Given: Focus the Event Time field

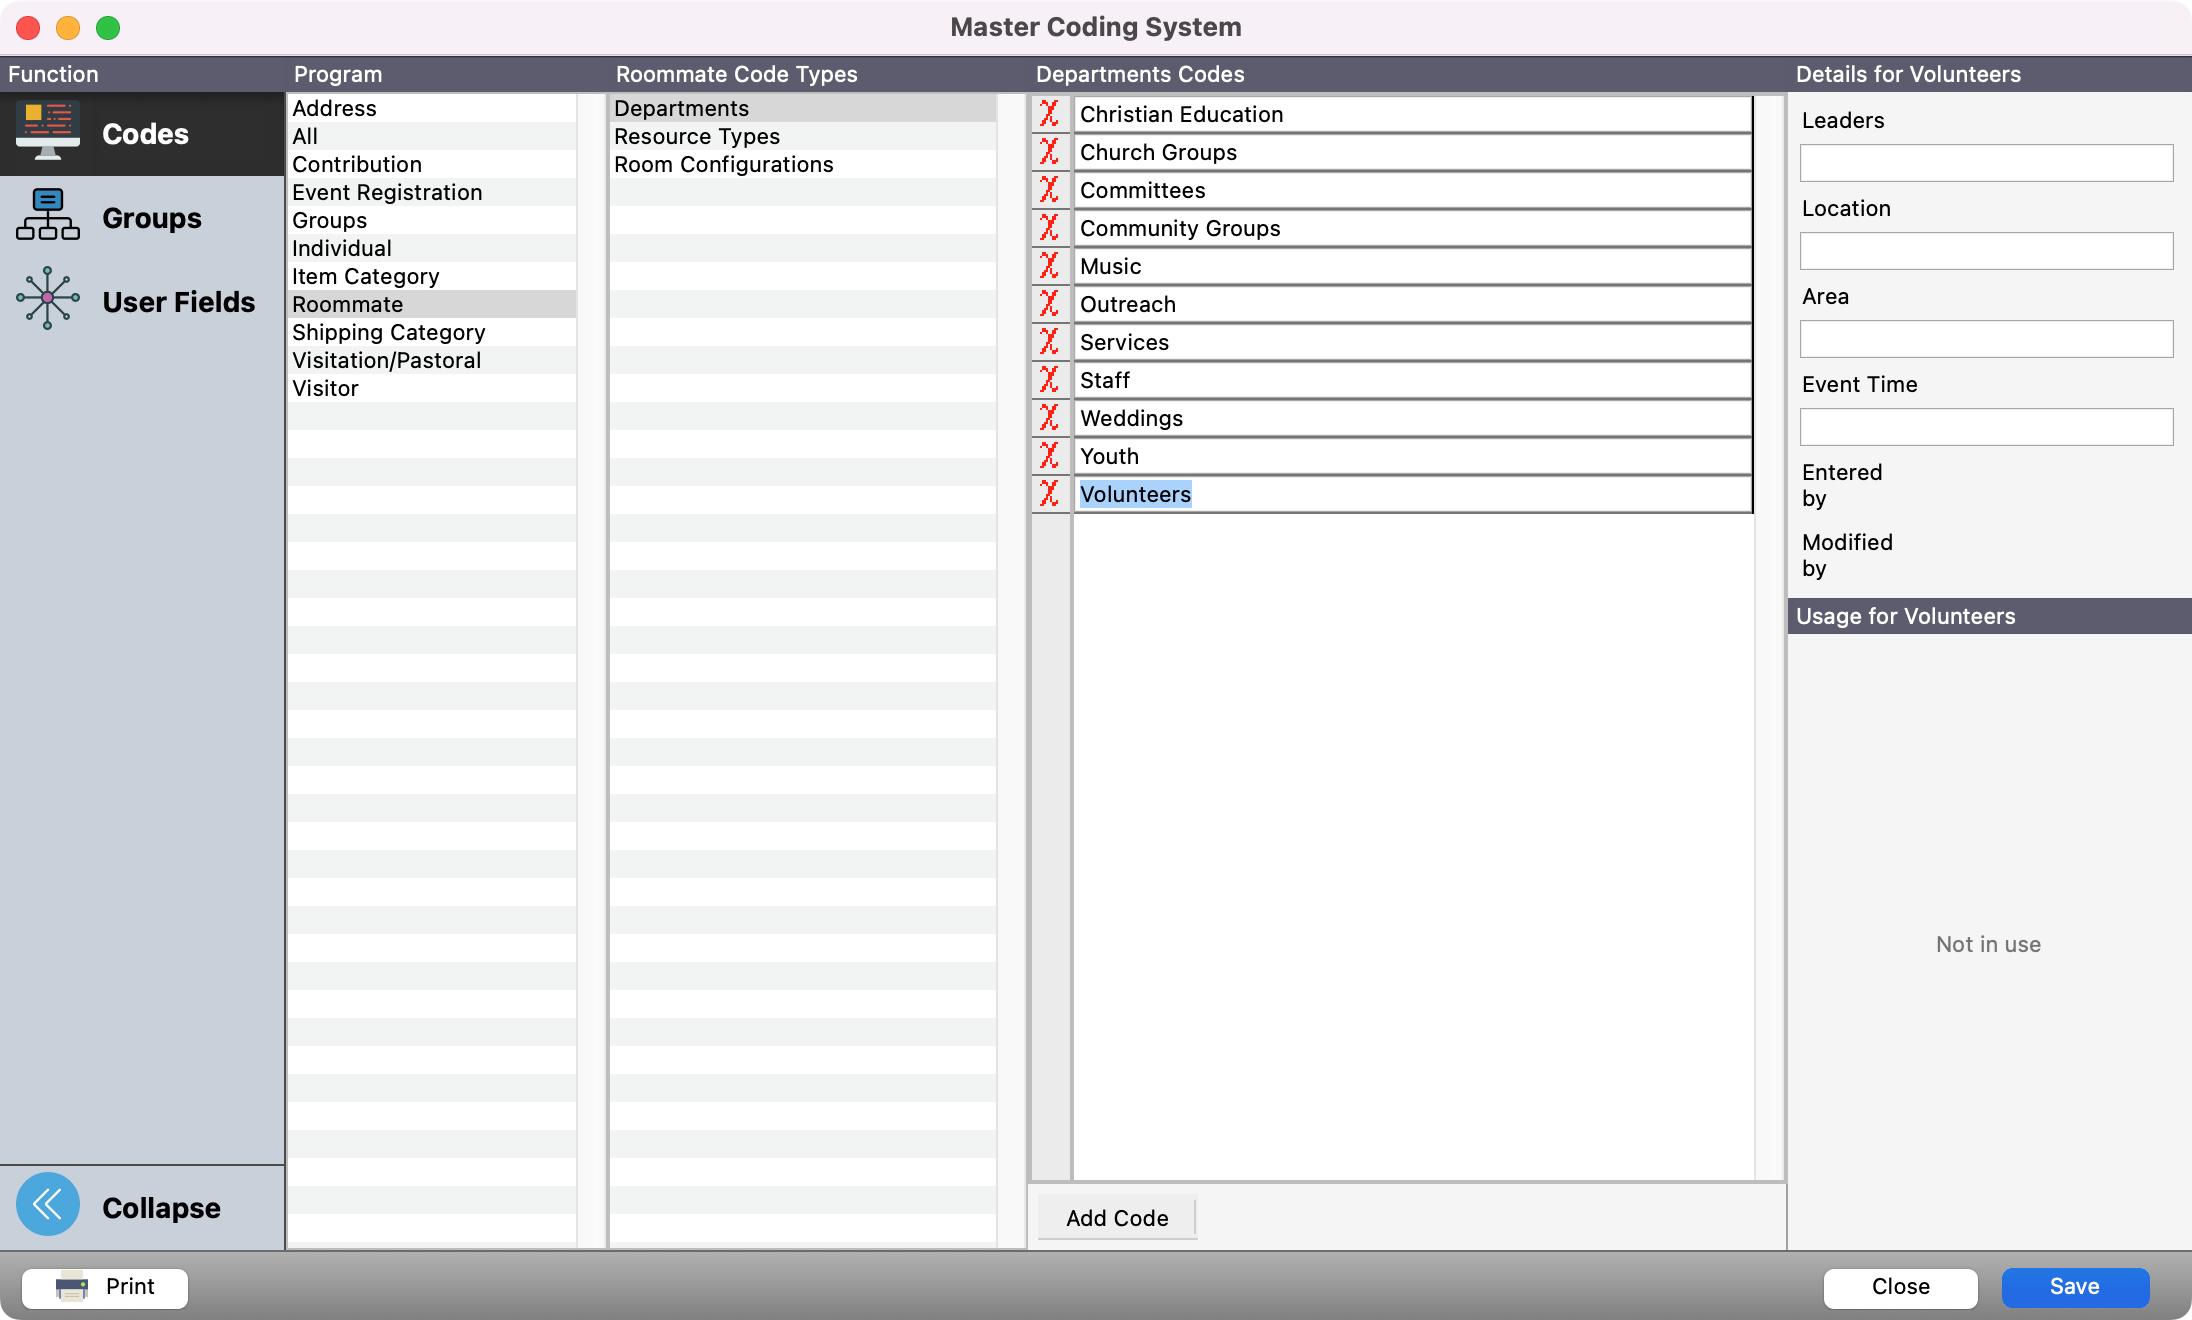Looking at the screenshot, I should point(1985,427).
